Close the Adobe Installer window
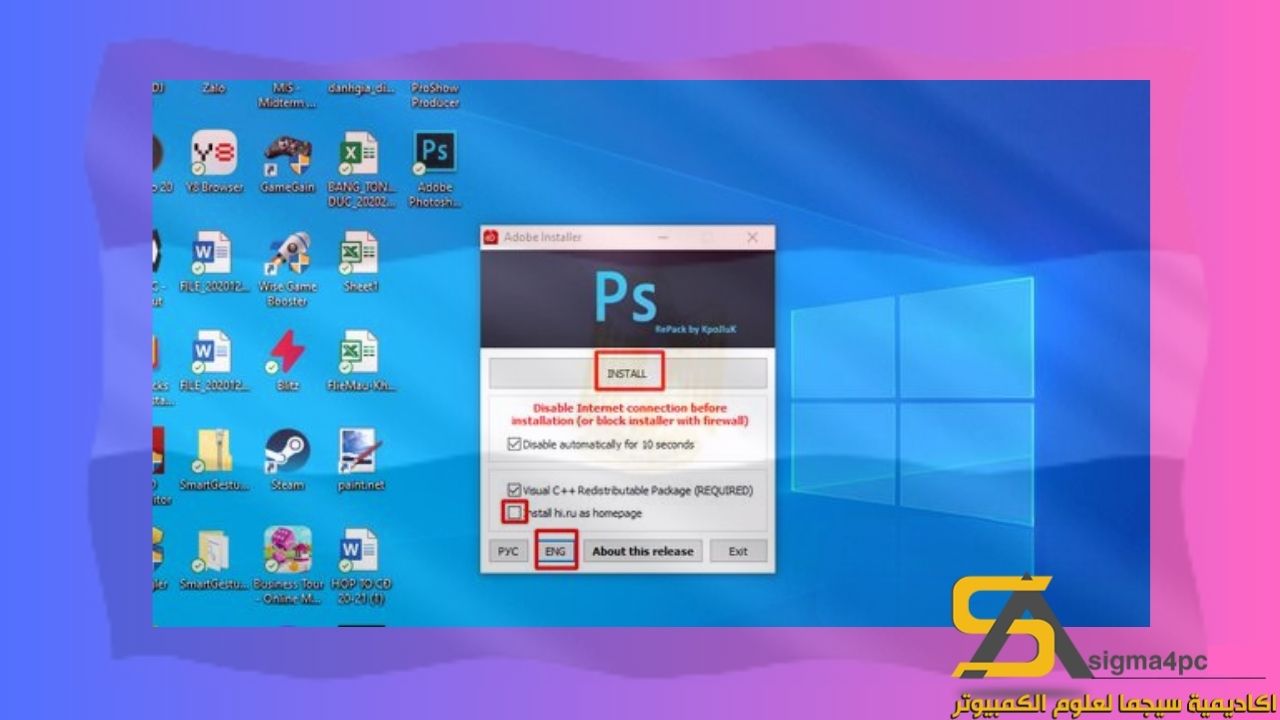 pos(752,238)
